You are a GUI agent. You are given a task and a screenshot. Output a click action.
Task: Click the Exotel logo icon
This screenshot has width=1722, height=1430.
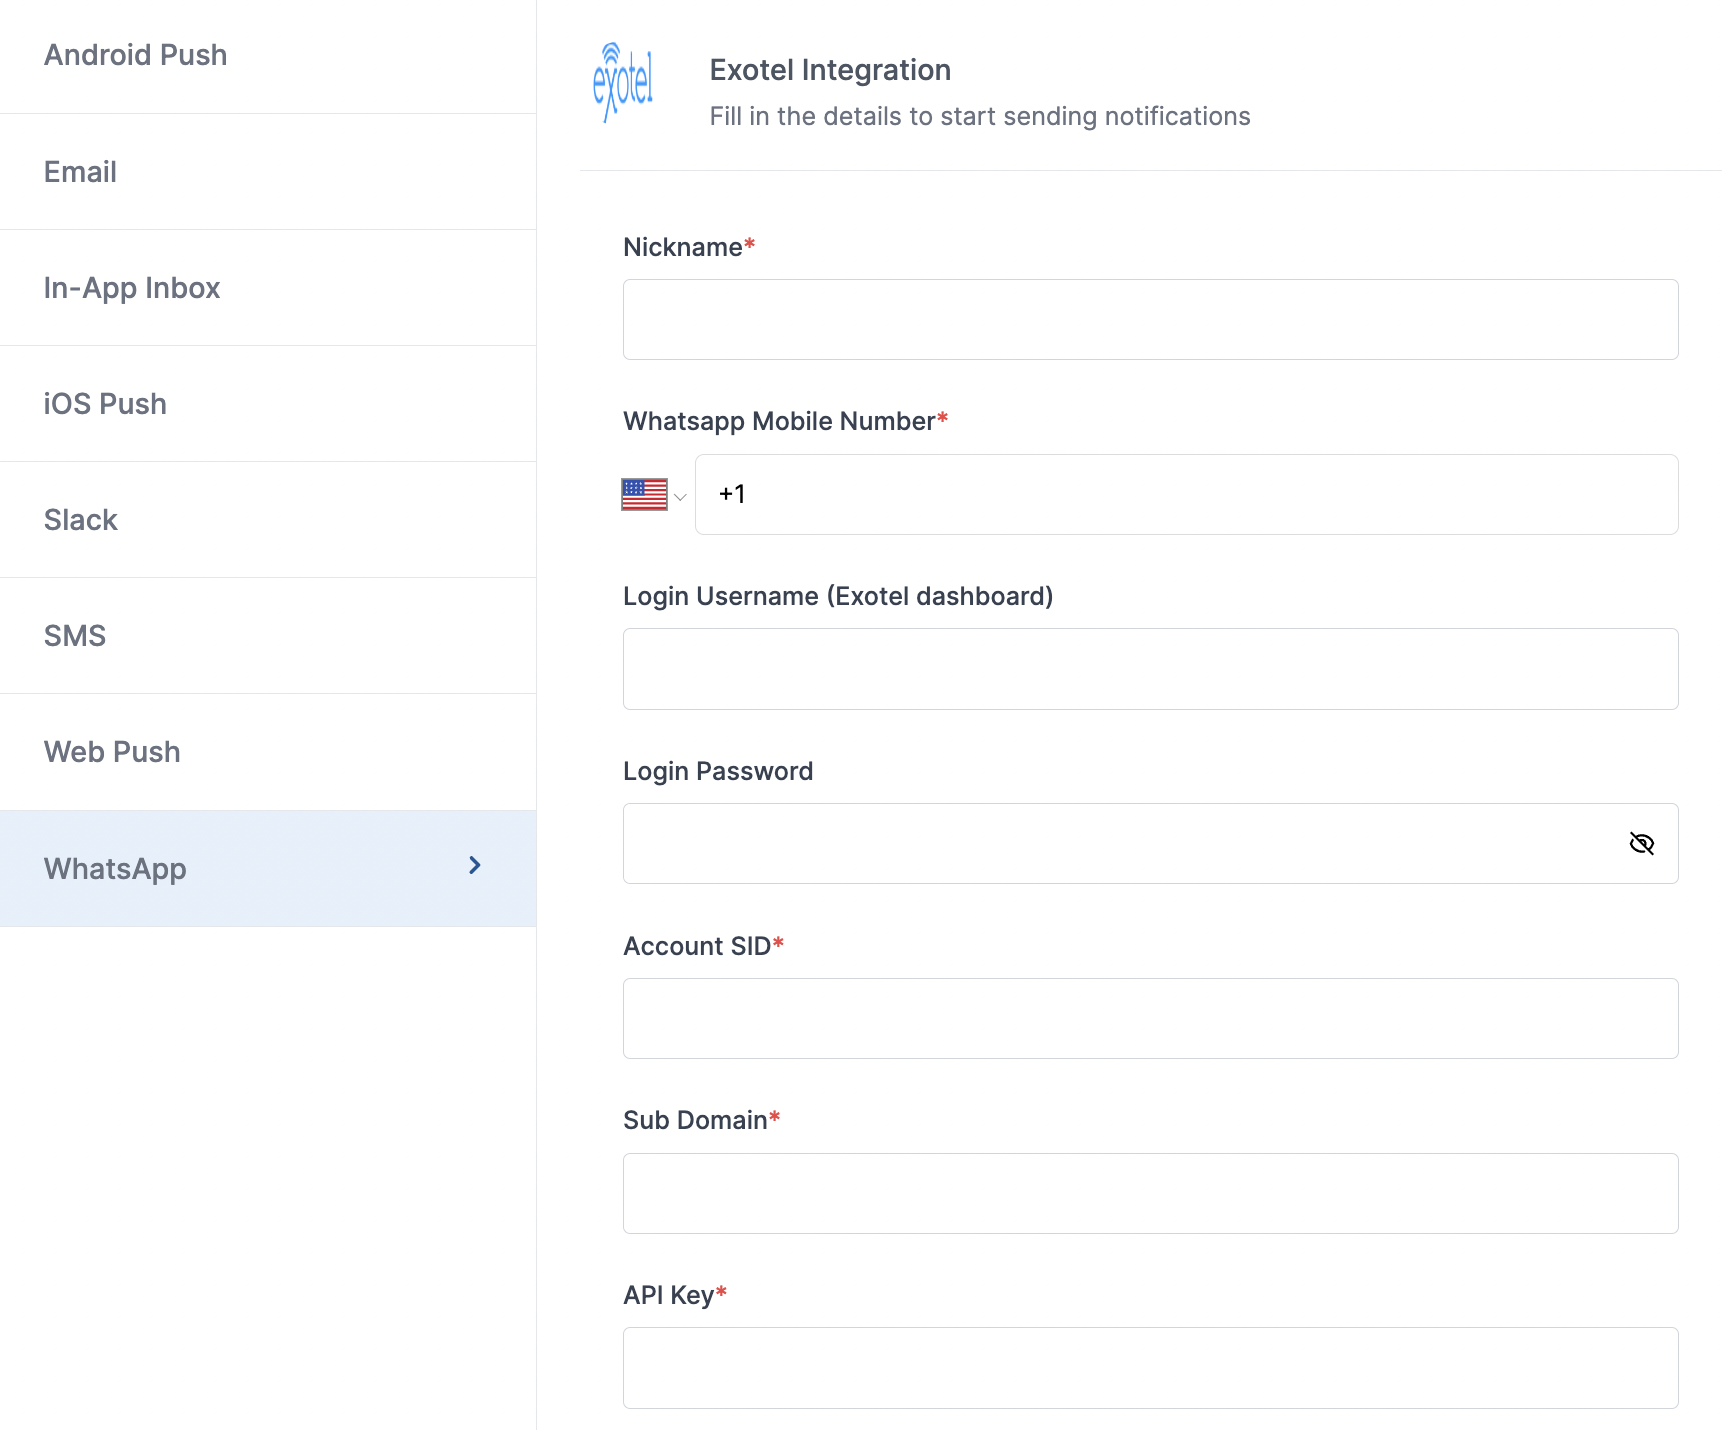[623, 82]
